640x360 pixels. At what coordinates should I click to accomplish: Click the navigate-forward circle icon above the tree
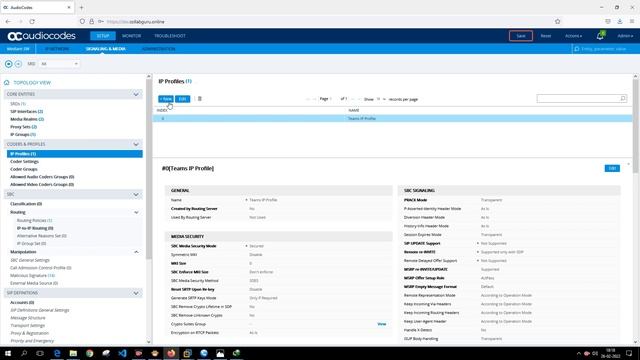point(18,64)
